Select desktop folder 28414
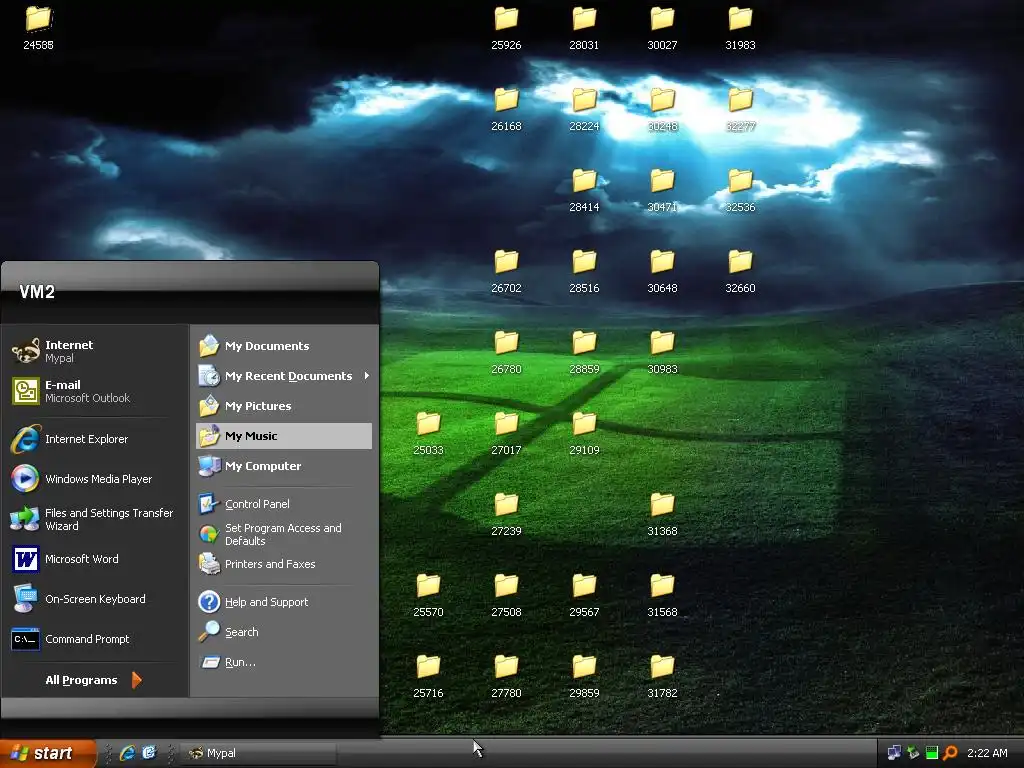1024x768 pixels. (584, 189)
